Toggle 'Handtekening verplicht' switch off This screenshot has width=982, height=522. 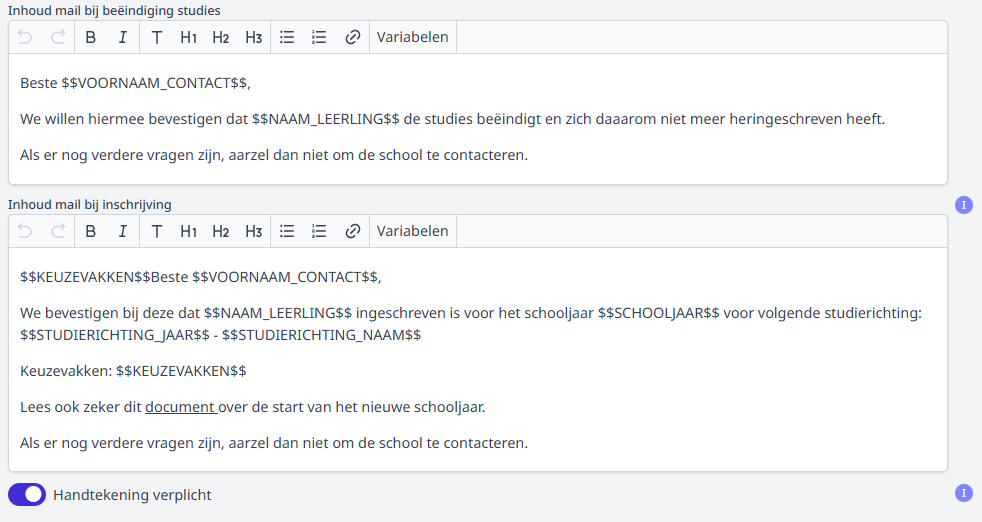[27, 494]
